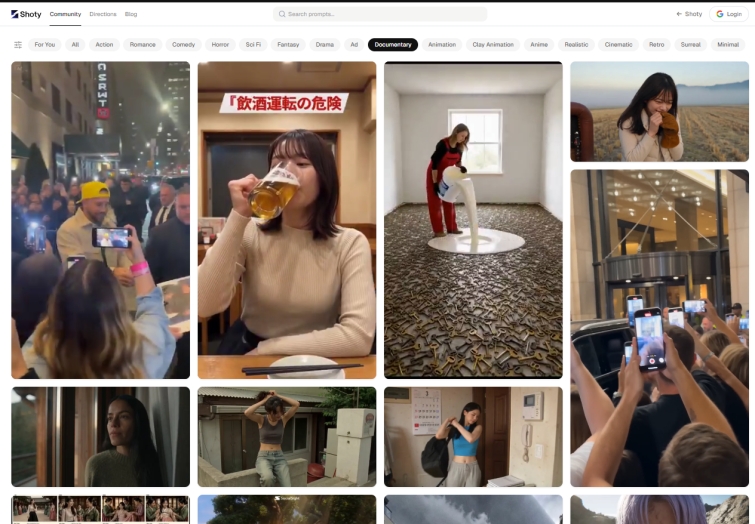Open the woman drinking beer video thumbnail
755x524 pixels.
(287, 220)
